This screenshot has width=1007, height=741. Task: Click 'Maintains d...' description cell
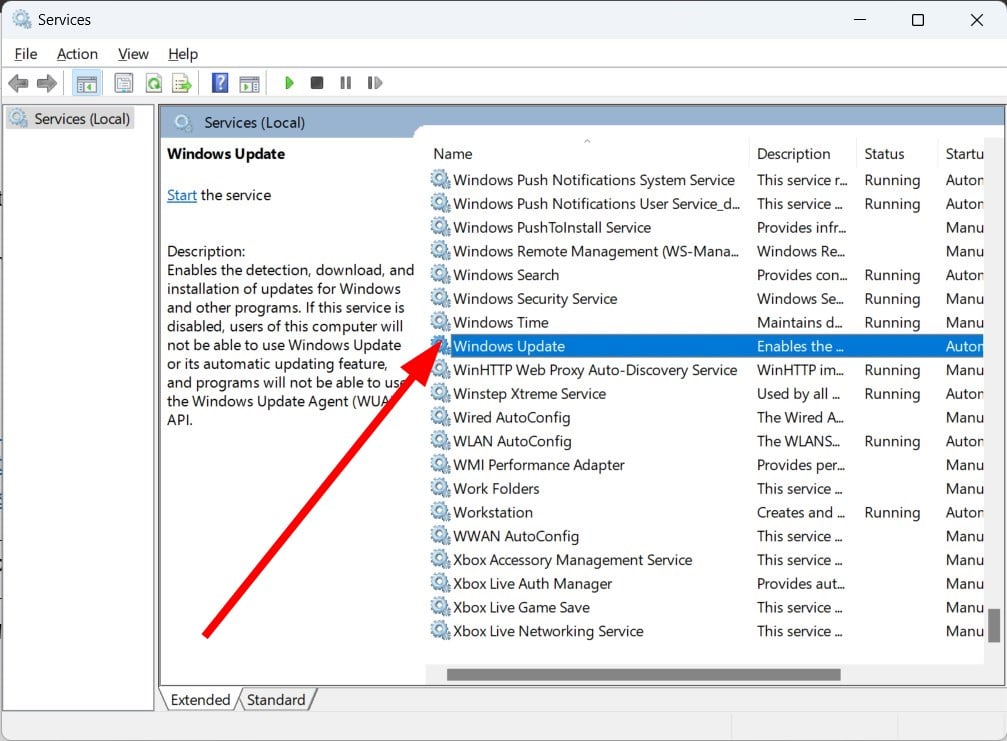(800, 322)
